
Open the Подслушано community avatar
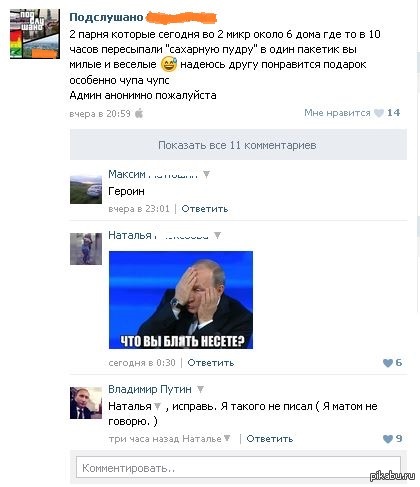pos(35,34)
